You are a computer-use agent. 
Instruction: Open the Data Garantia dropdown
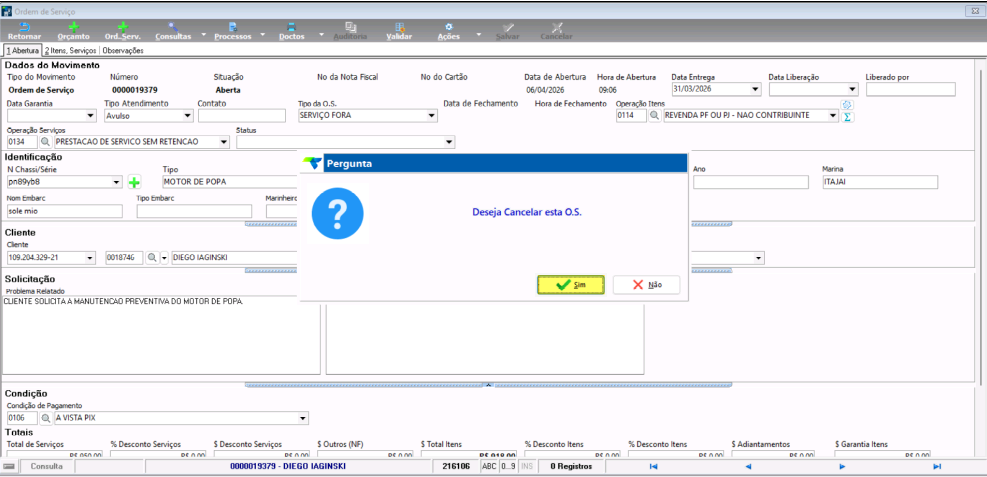[91, 116]
